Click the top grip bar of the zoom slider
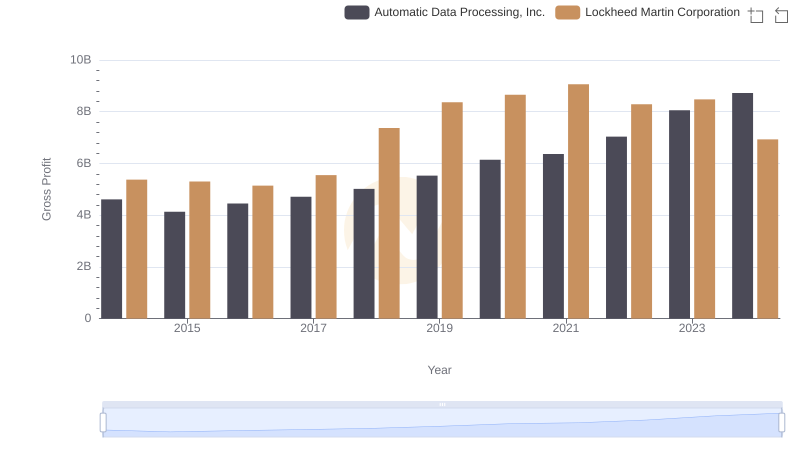This screenshot has height=461, width=800. (442, 404)
